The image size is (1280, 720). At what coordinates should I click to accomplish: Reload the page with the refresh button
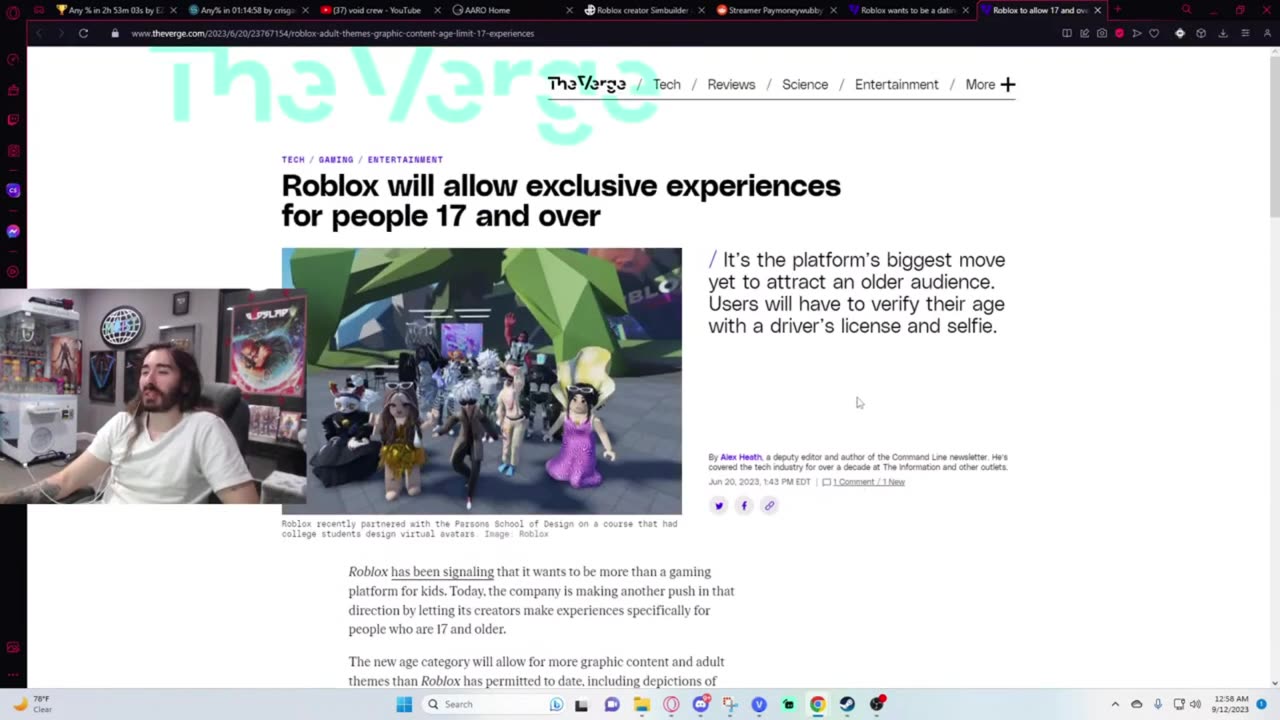coord(83,33)
